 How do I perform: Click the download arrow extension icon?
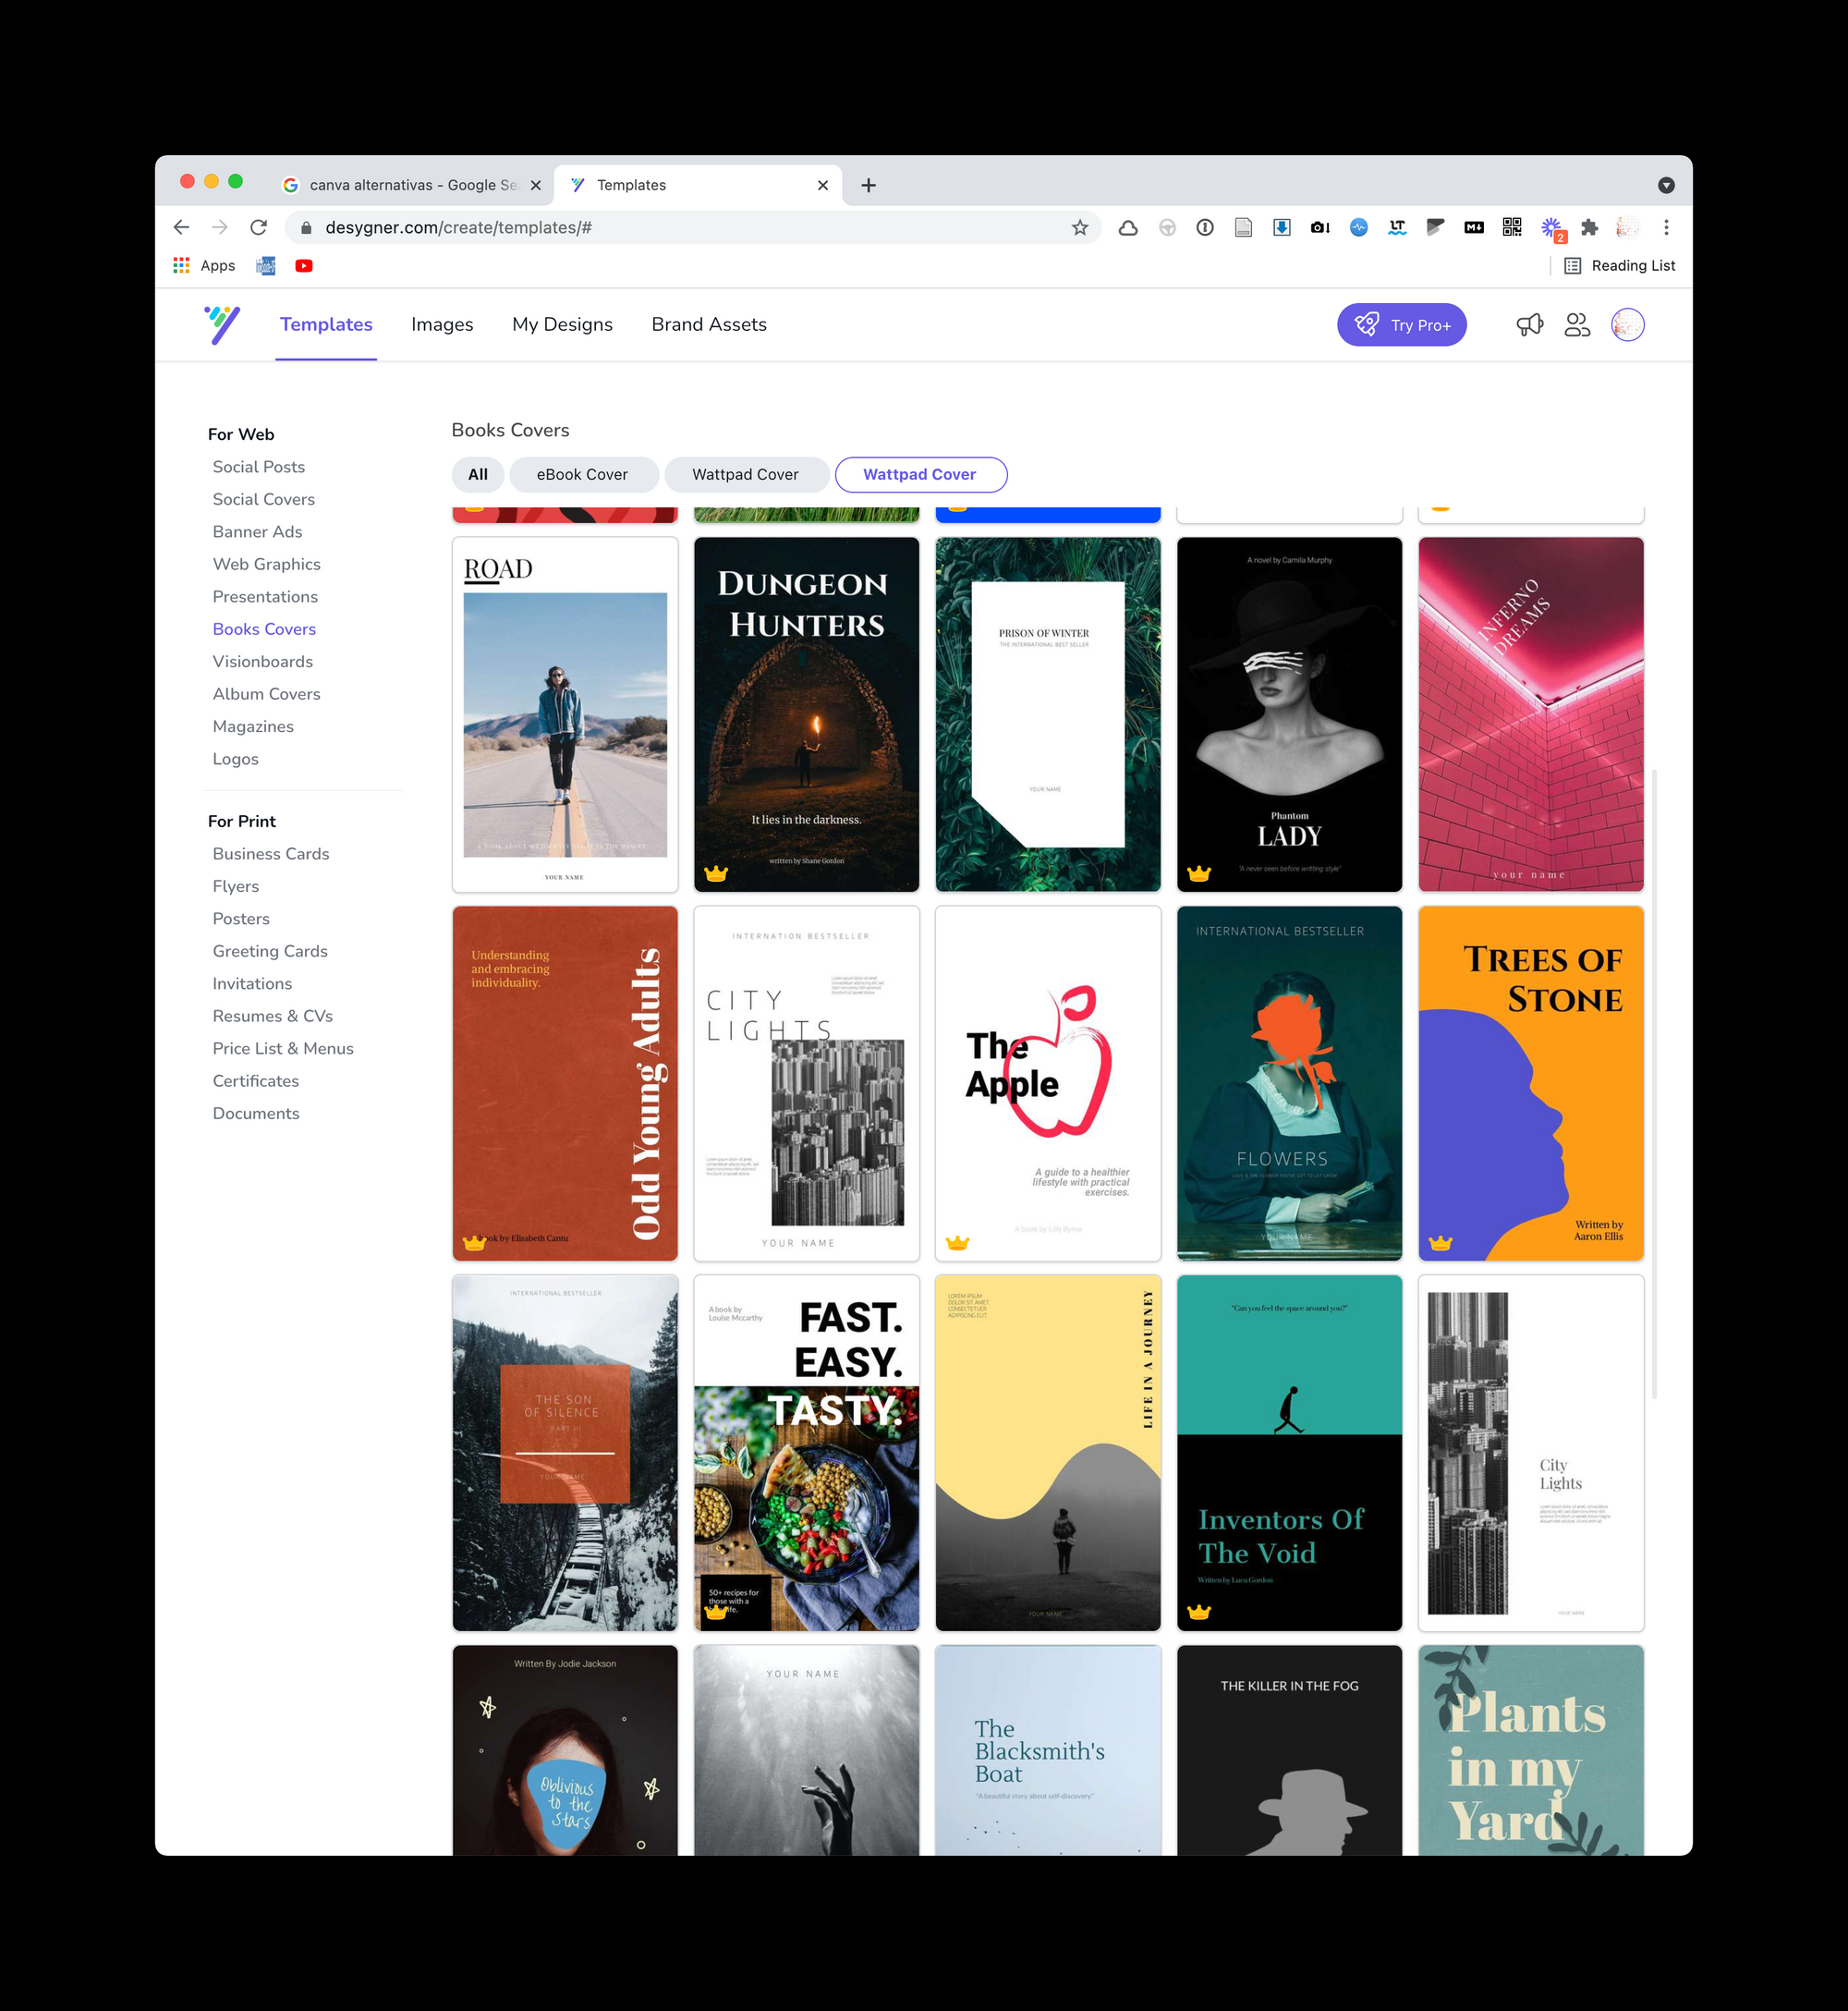pos(1281,228)
